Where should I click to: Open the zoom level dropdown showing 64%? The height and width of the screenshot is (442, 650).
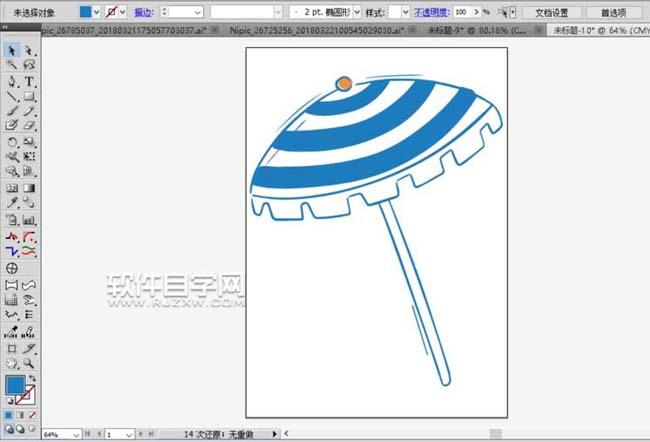coord(77,435)
